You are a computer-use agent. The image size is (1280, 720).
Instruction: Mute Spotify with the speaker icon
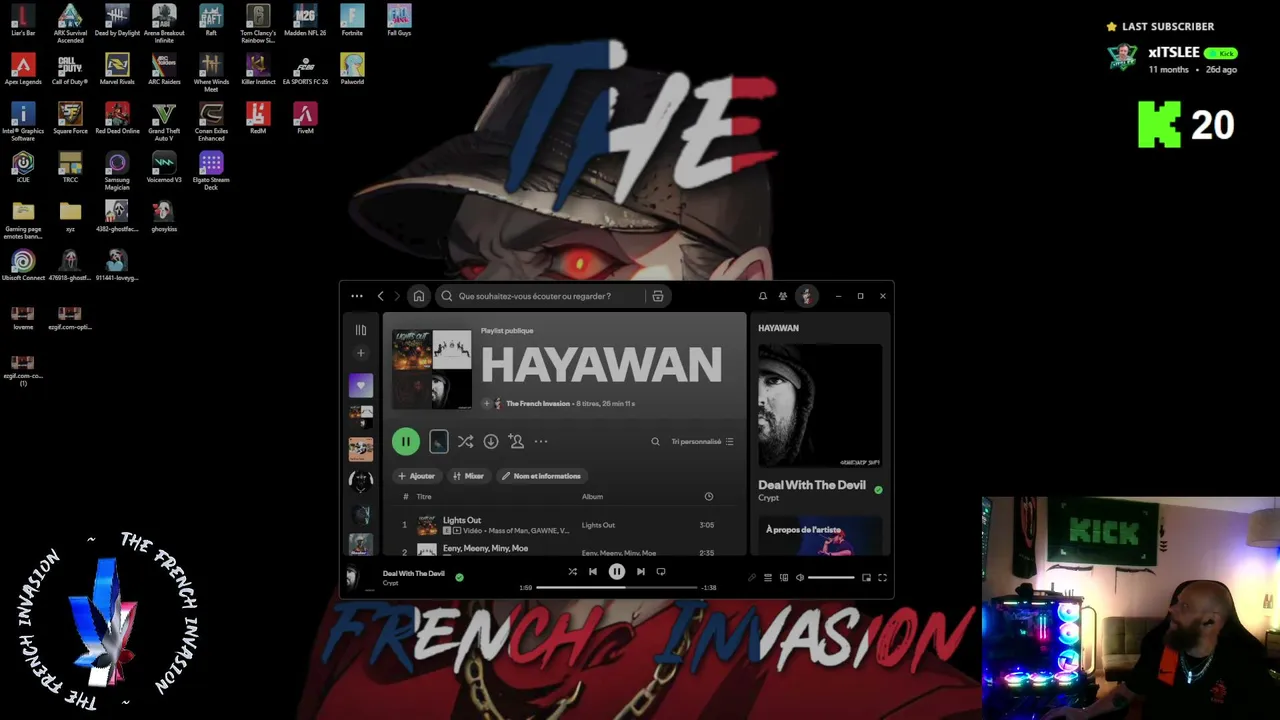click(799, 578)
